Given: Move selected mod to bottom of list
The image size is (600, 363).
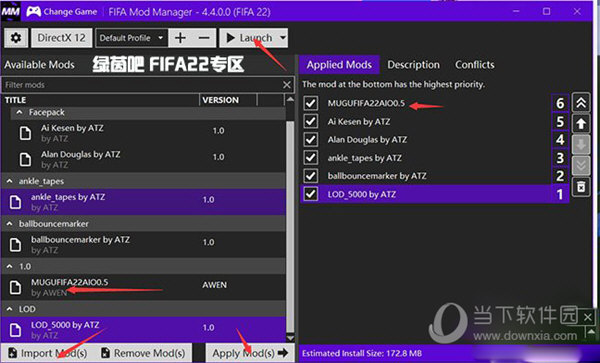Looking at the screenshot, I should [581, 166].
